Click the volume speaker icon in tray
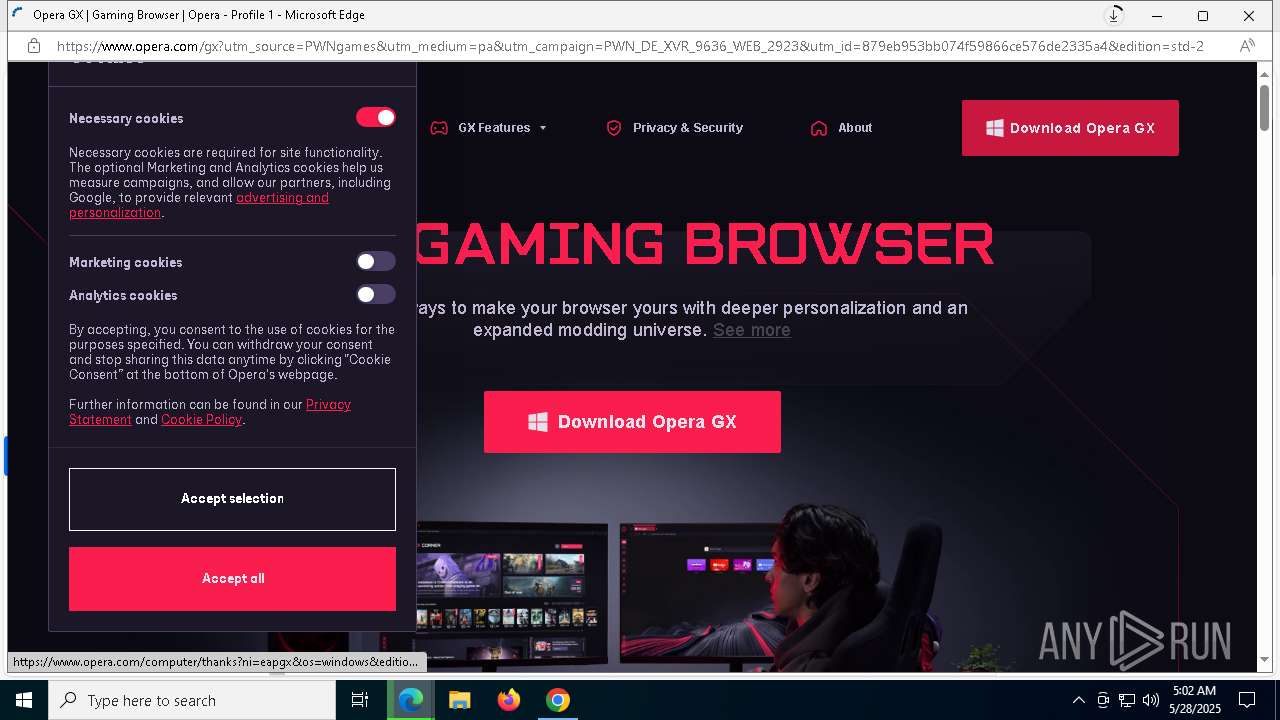This screenshot has width=1280, height=720. click(x=1151, y=700)
